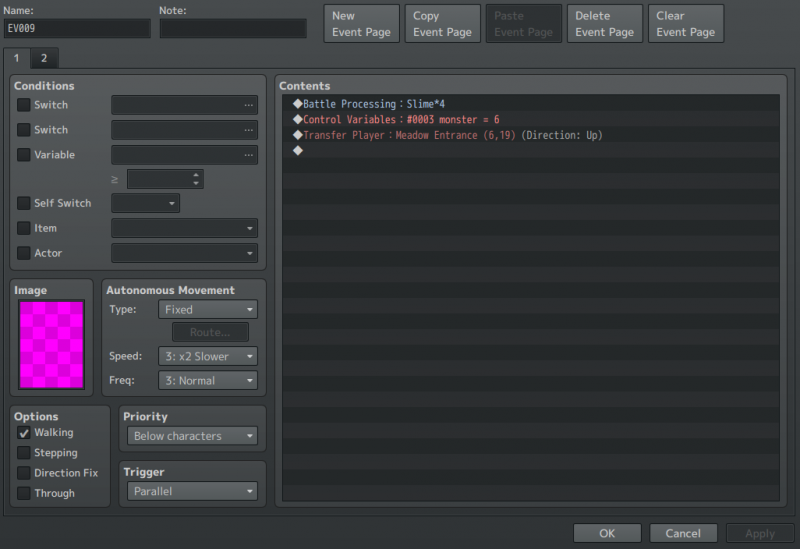Click the Note input field
This screenshot has width=800, height=549.
233,29
